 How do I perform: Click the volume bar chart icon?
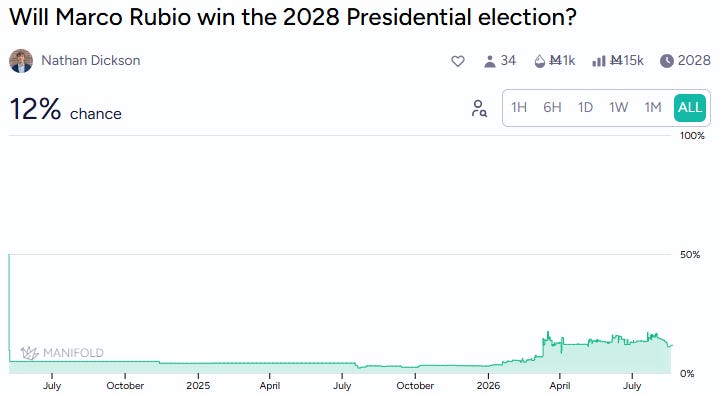coord(598,61)
